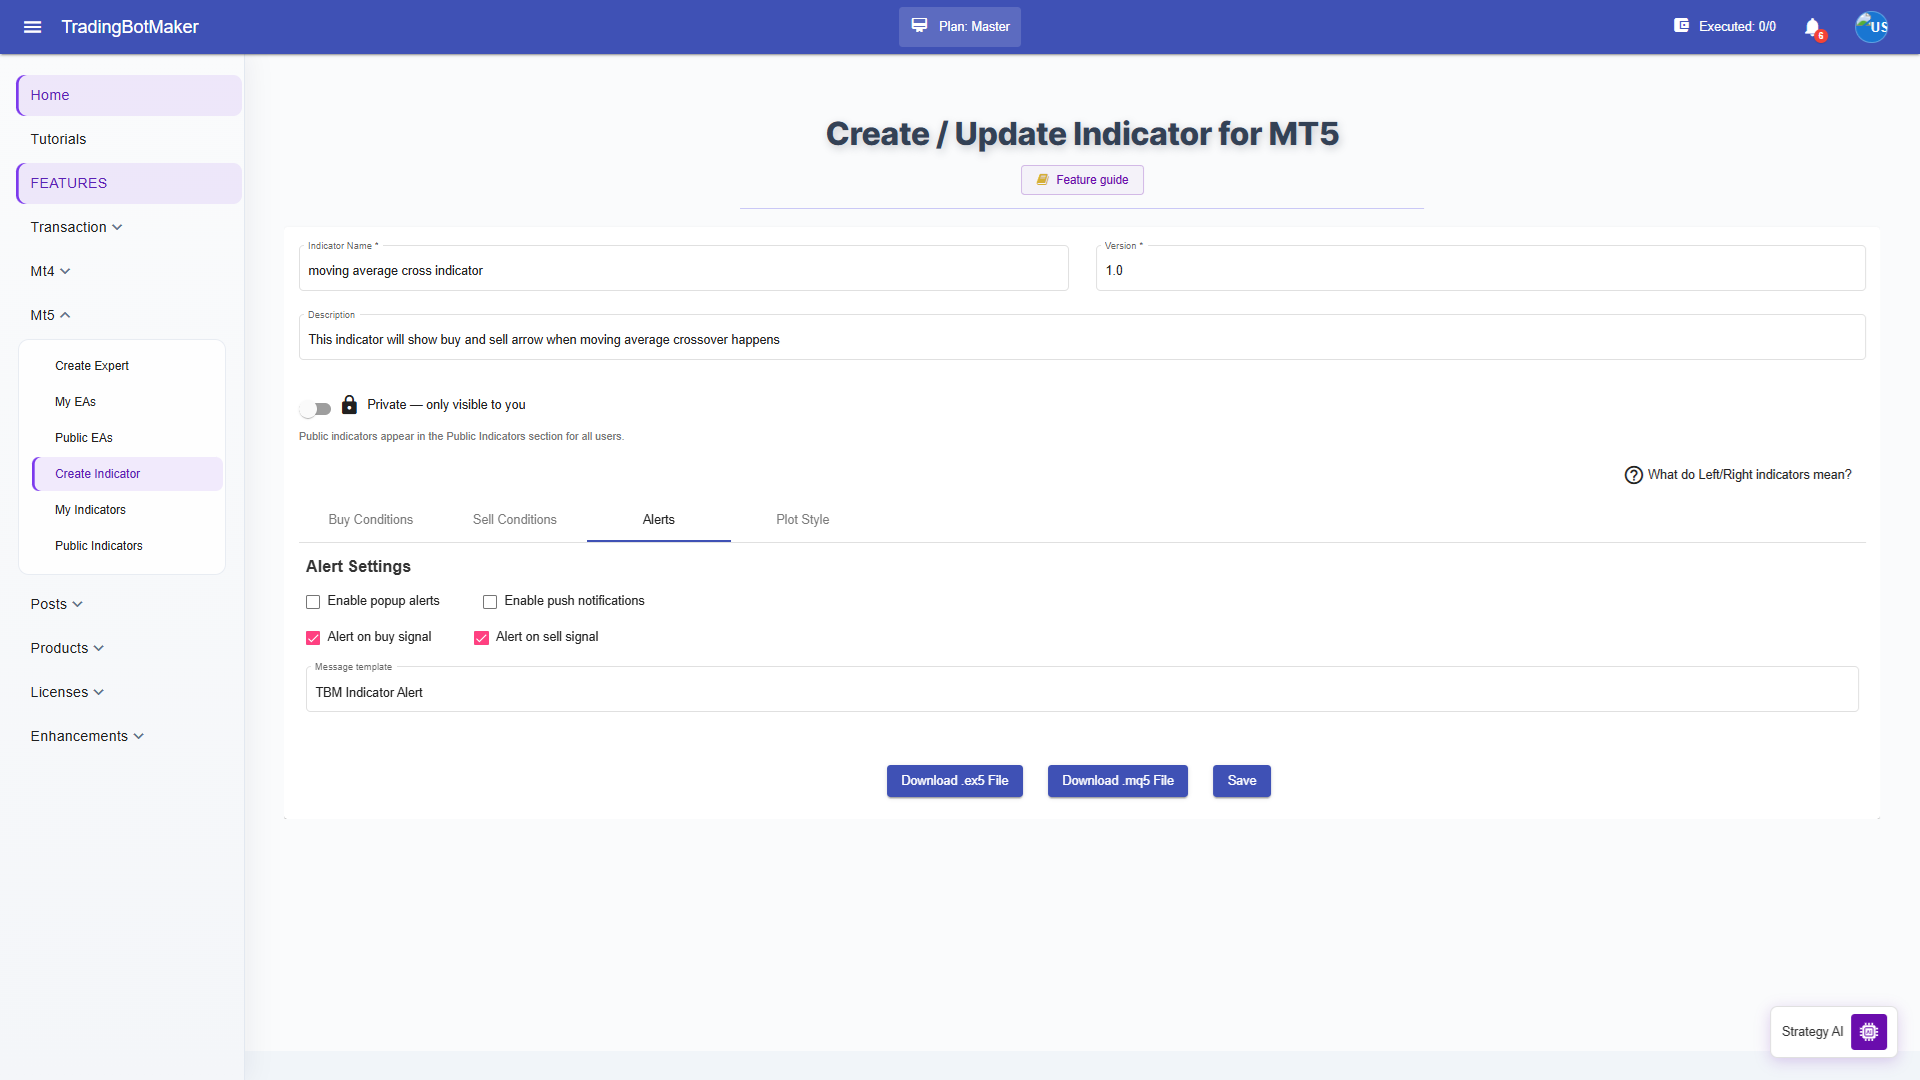The width and height of the screenshot is (1920, 1080).
Task: Open the user profile avatar
Action: 1871,27
